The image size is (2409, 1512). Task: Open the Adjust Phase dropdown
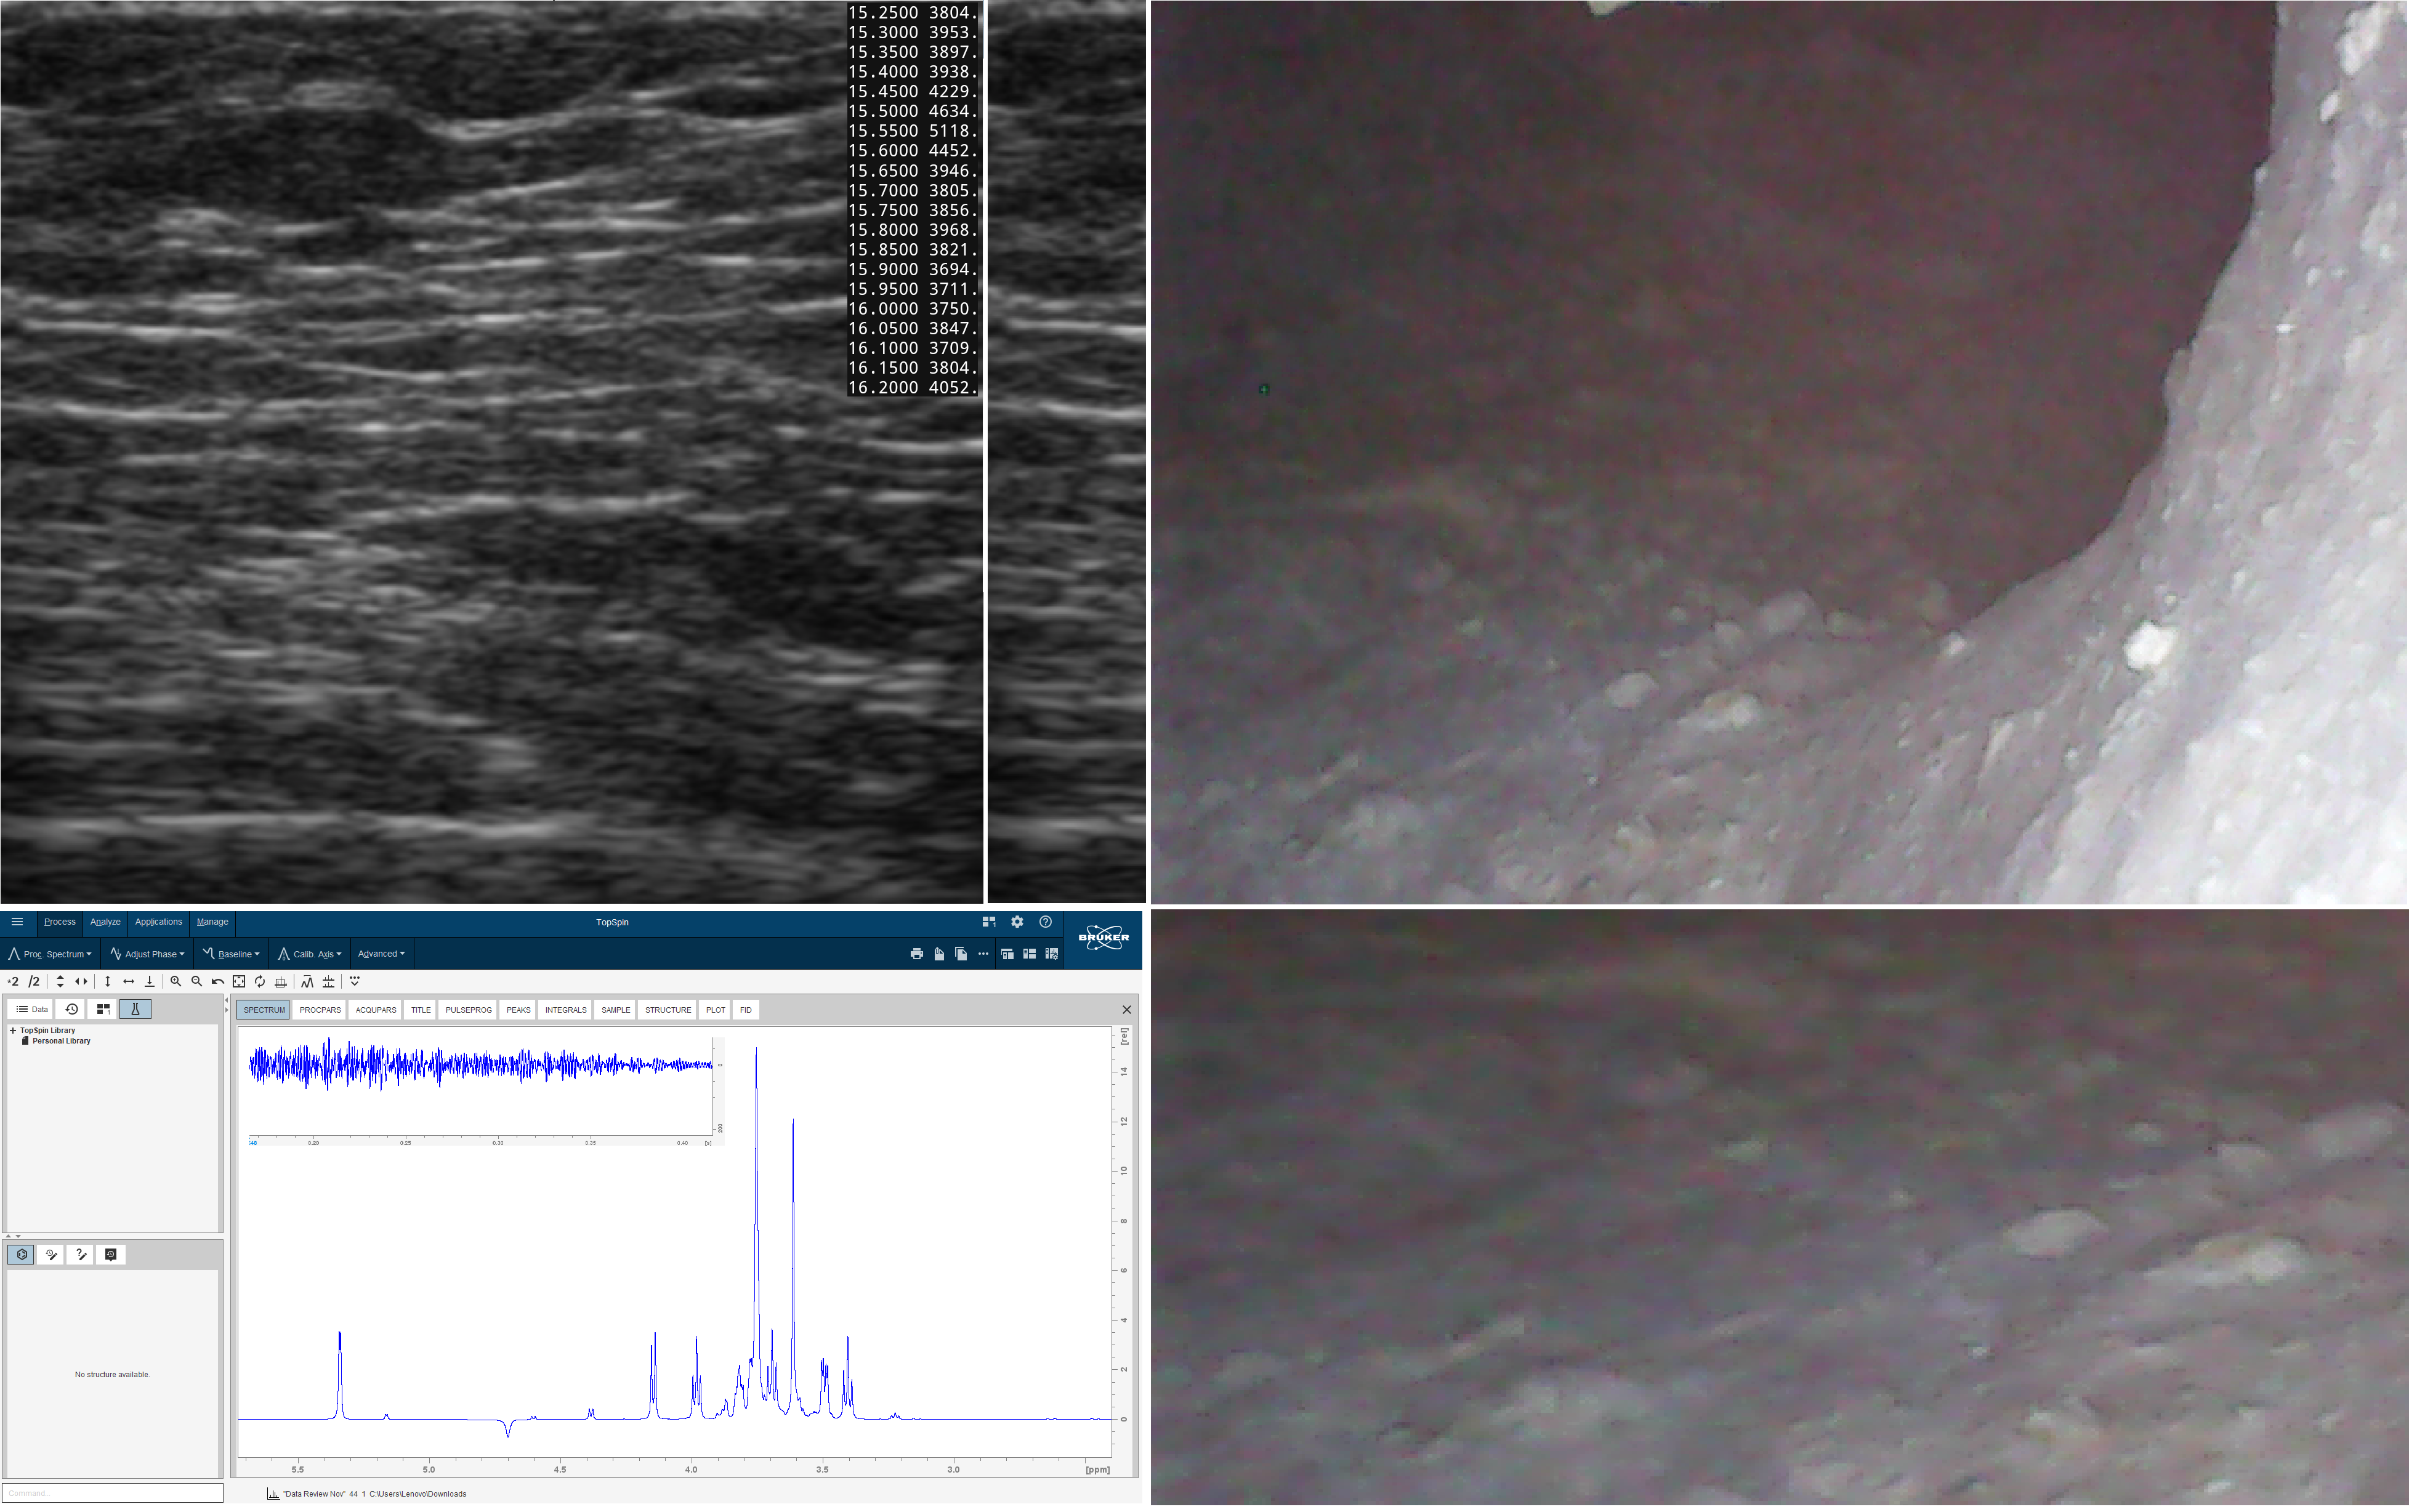tap(148, 954)
